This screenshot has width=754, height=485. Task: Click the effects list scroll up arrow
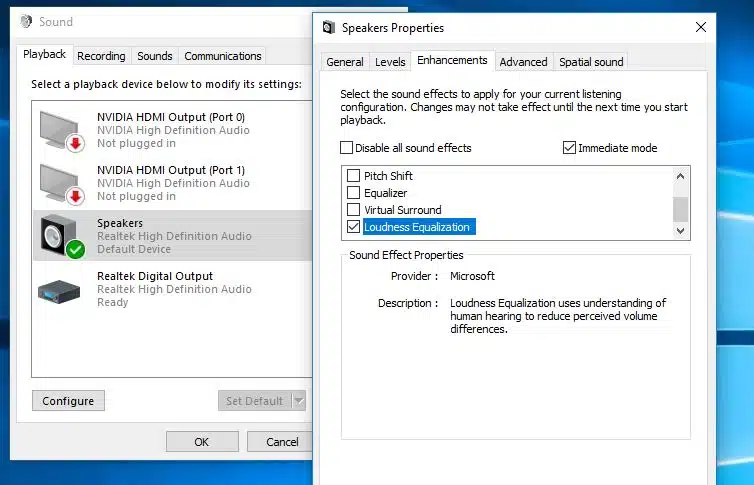(680, 176)
